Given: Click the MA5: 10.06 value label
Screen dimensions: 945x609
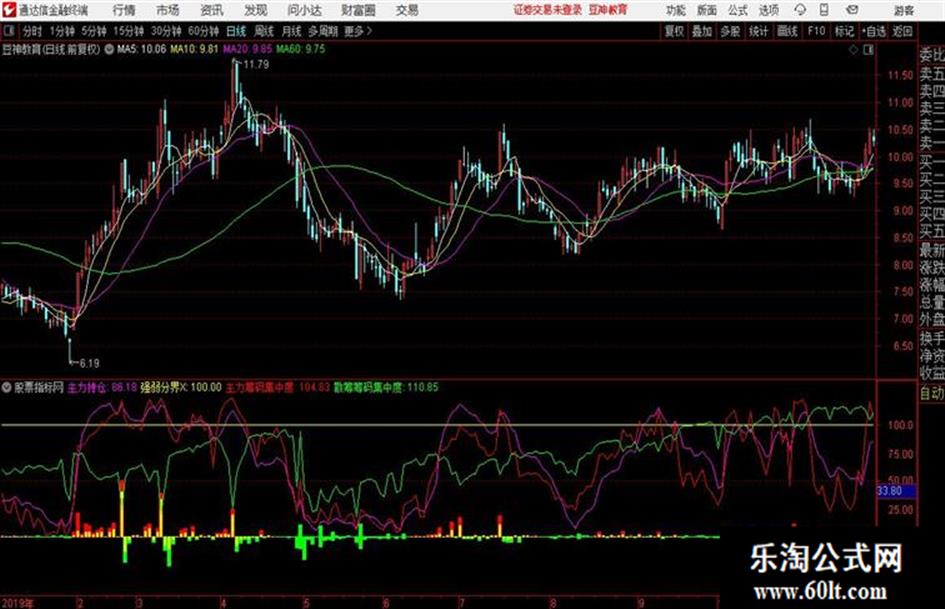Looking at the screenshot, I should coord(141,49).
